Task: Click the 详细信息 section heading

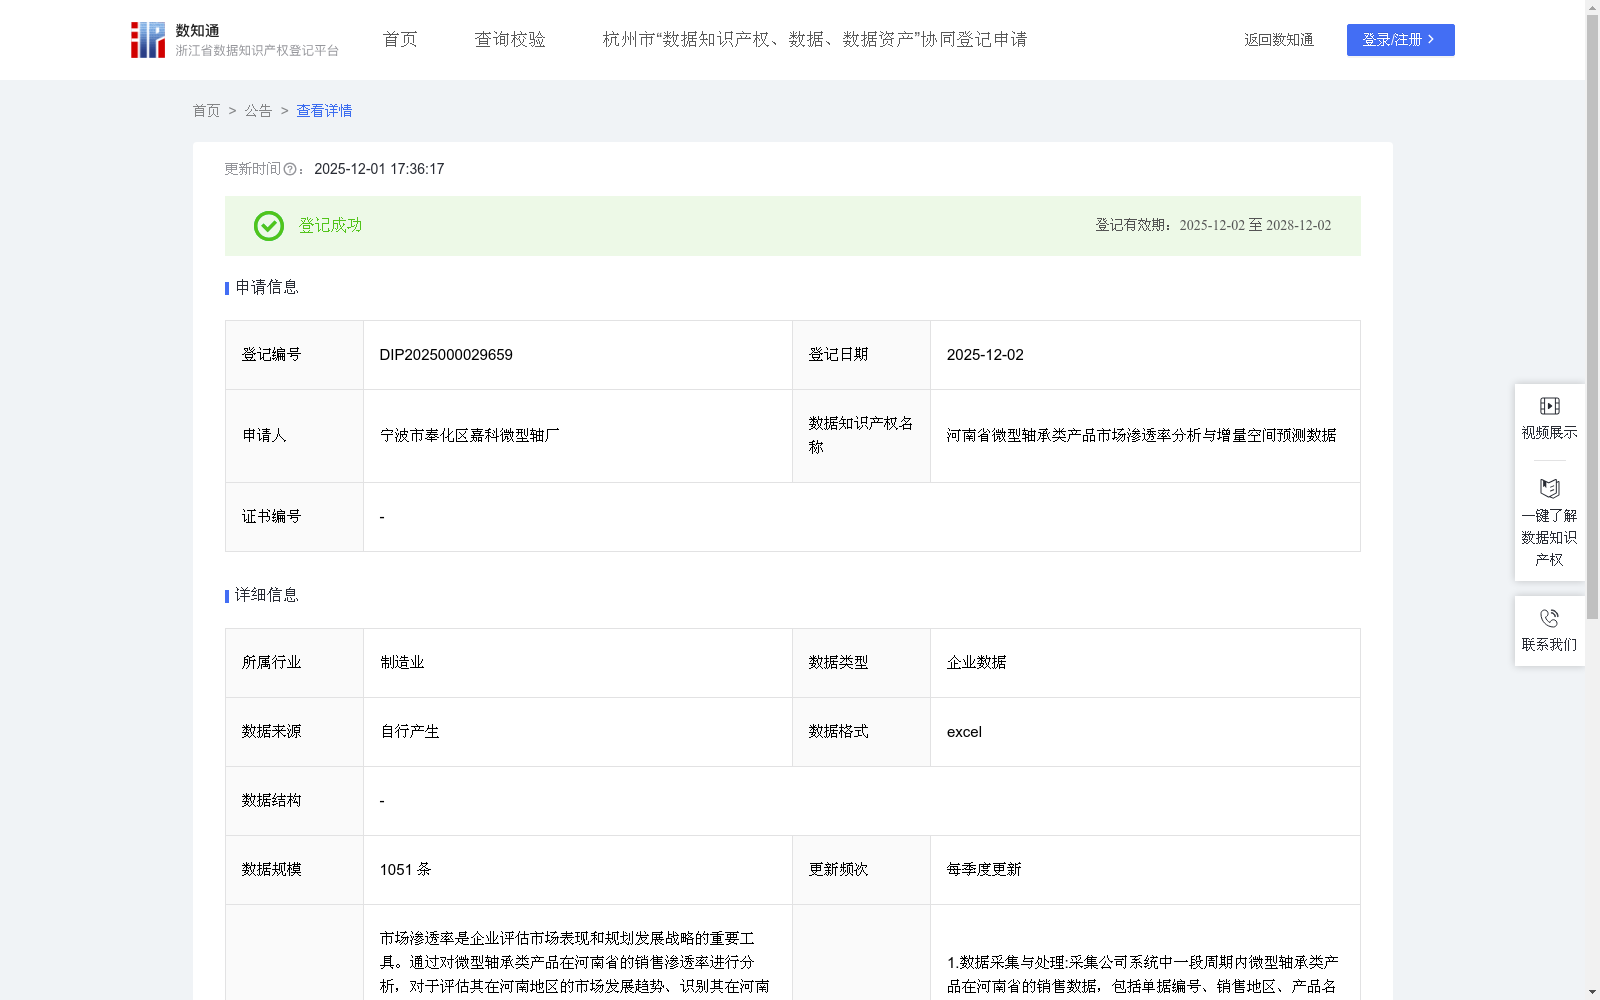Action: (x=266, y=596)
